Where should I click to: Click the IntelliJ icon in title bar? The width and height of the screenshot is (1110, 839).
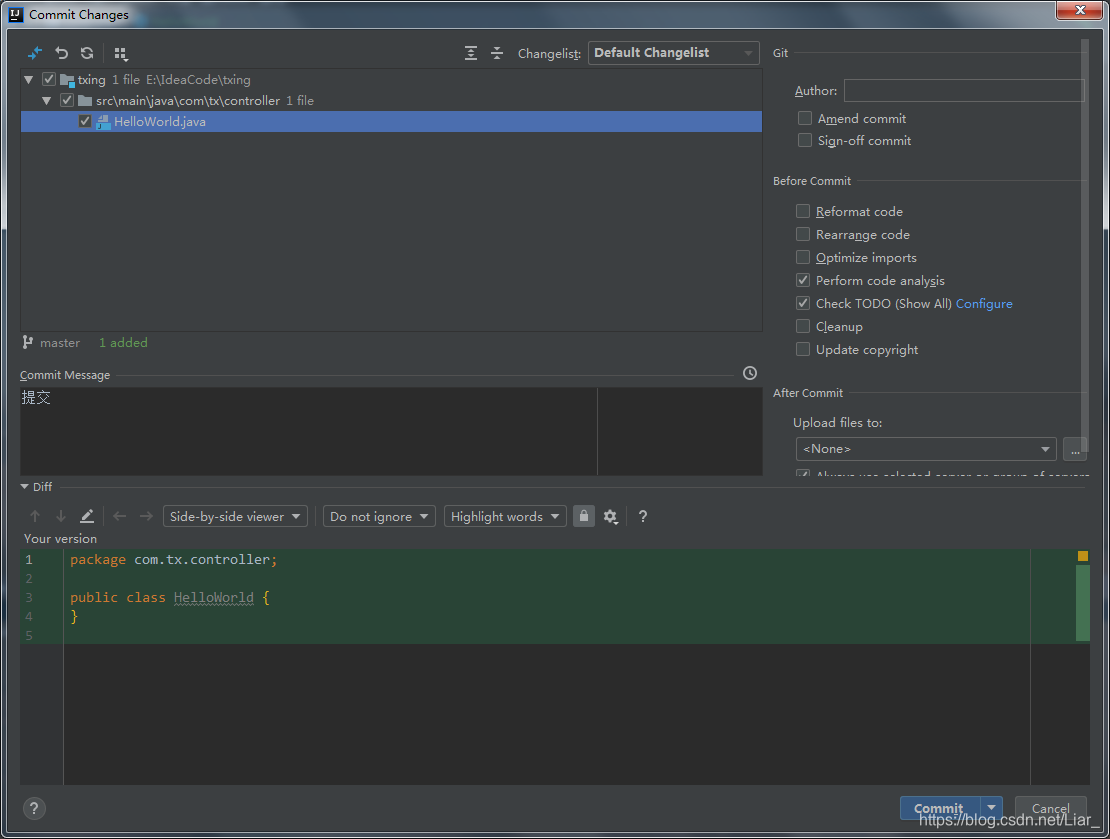click(16, 14)
